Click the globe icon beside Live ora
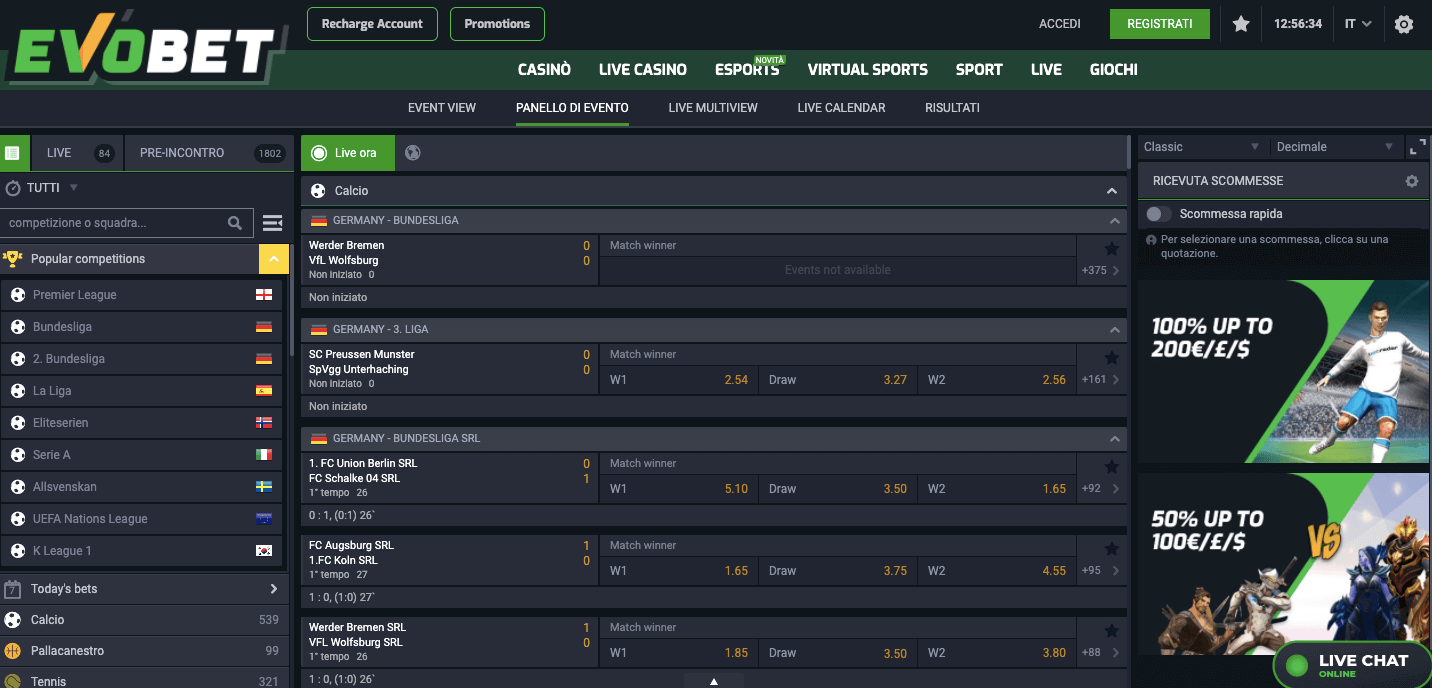This screenshot has height=688, width=1432. click(411, 152)
